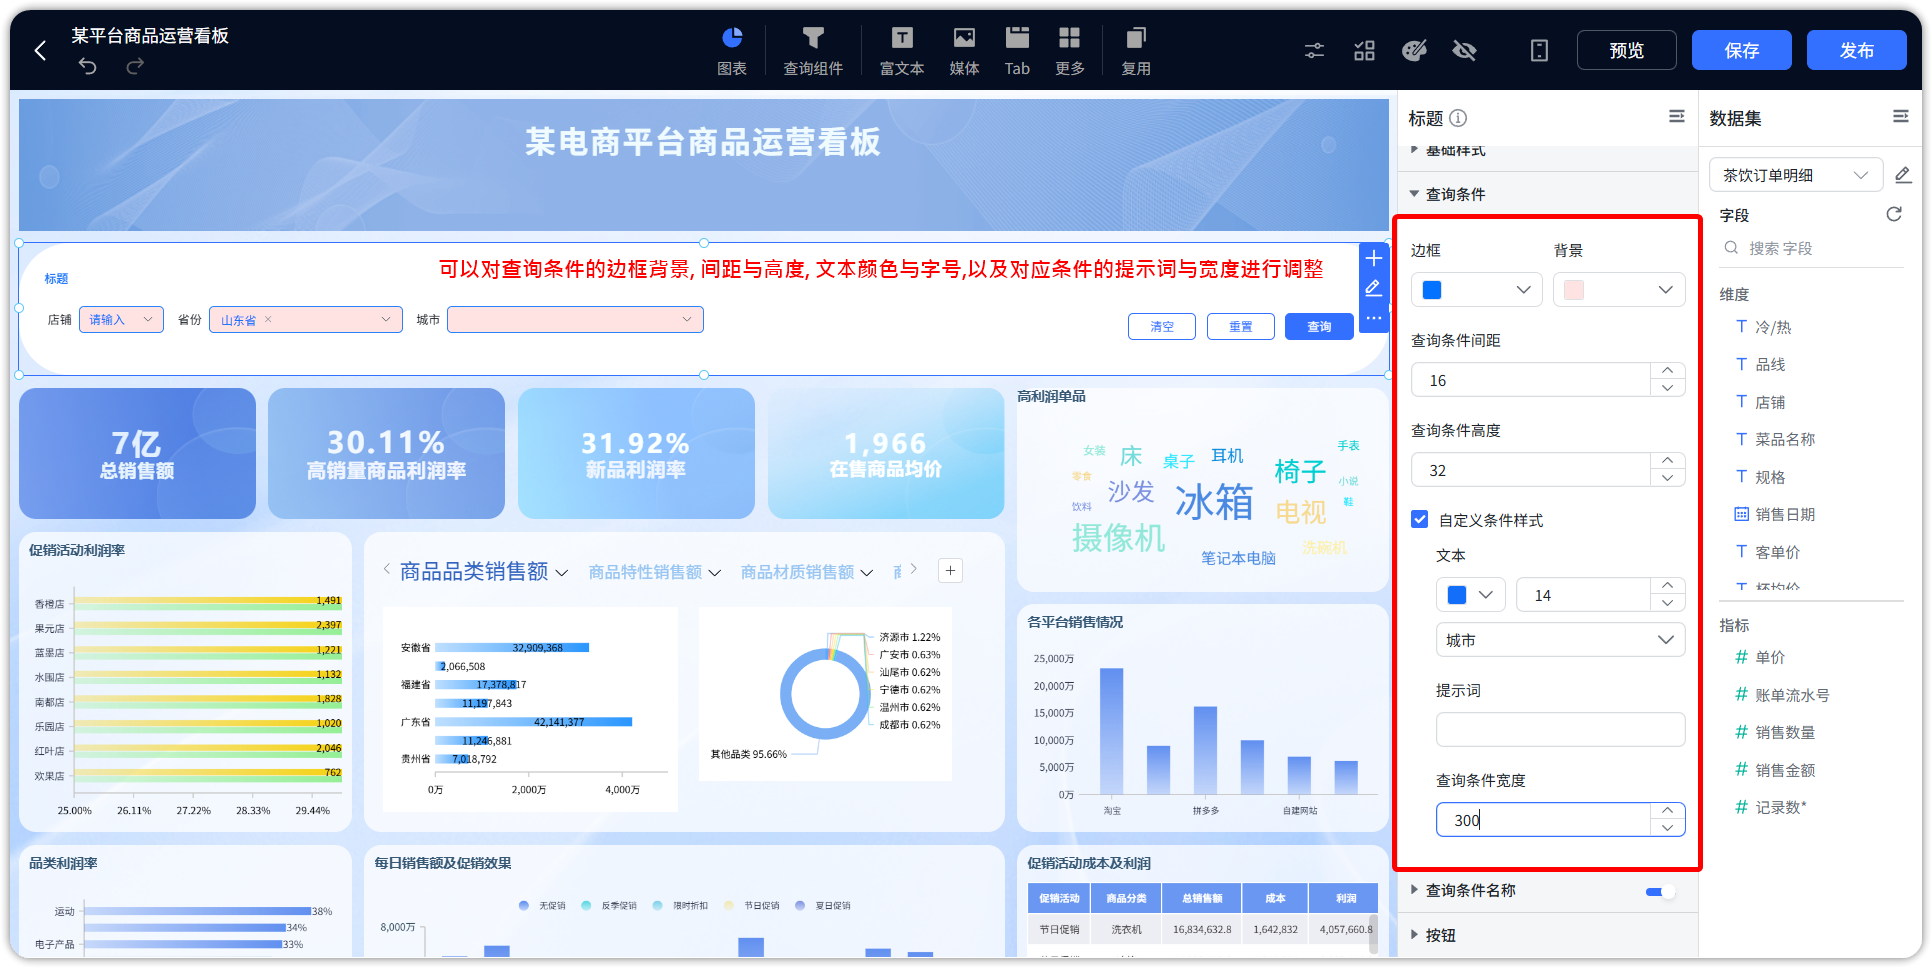Increase 查询条件间距 with up arrow
The width and height of the screenshot is (1932, 968).
(1667, 371)
